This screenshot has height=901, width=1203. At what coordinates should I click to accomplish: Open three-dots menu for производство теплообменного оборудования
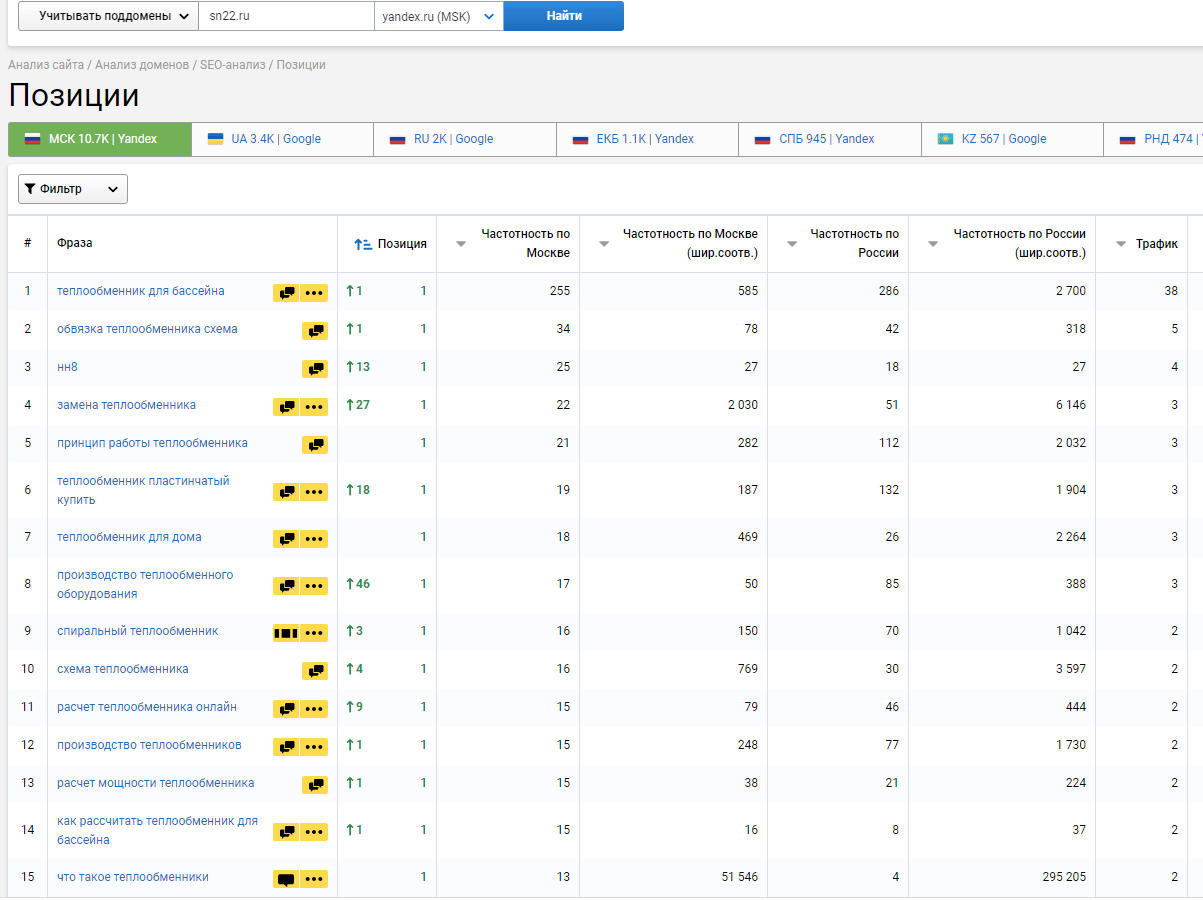[x=315, y=586]
